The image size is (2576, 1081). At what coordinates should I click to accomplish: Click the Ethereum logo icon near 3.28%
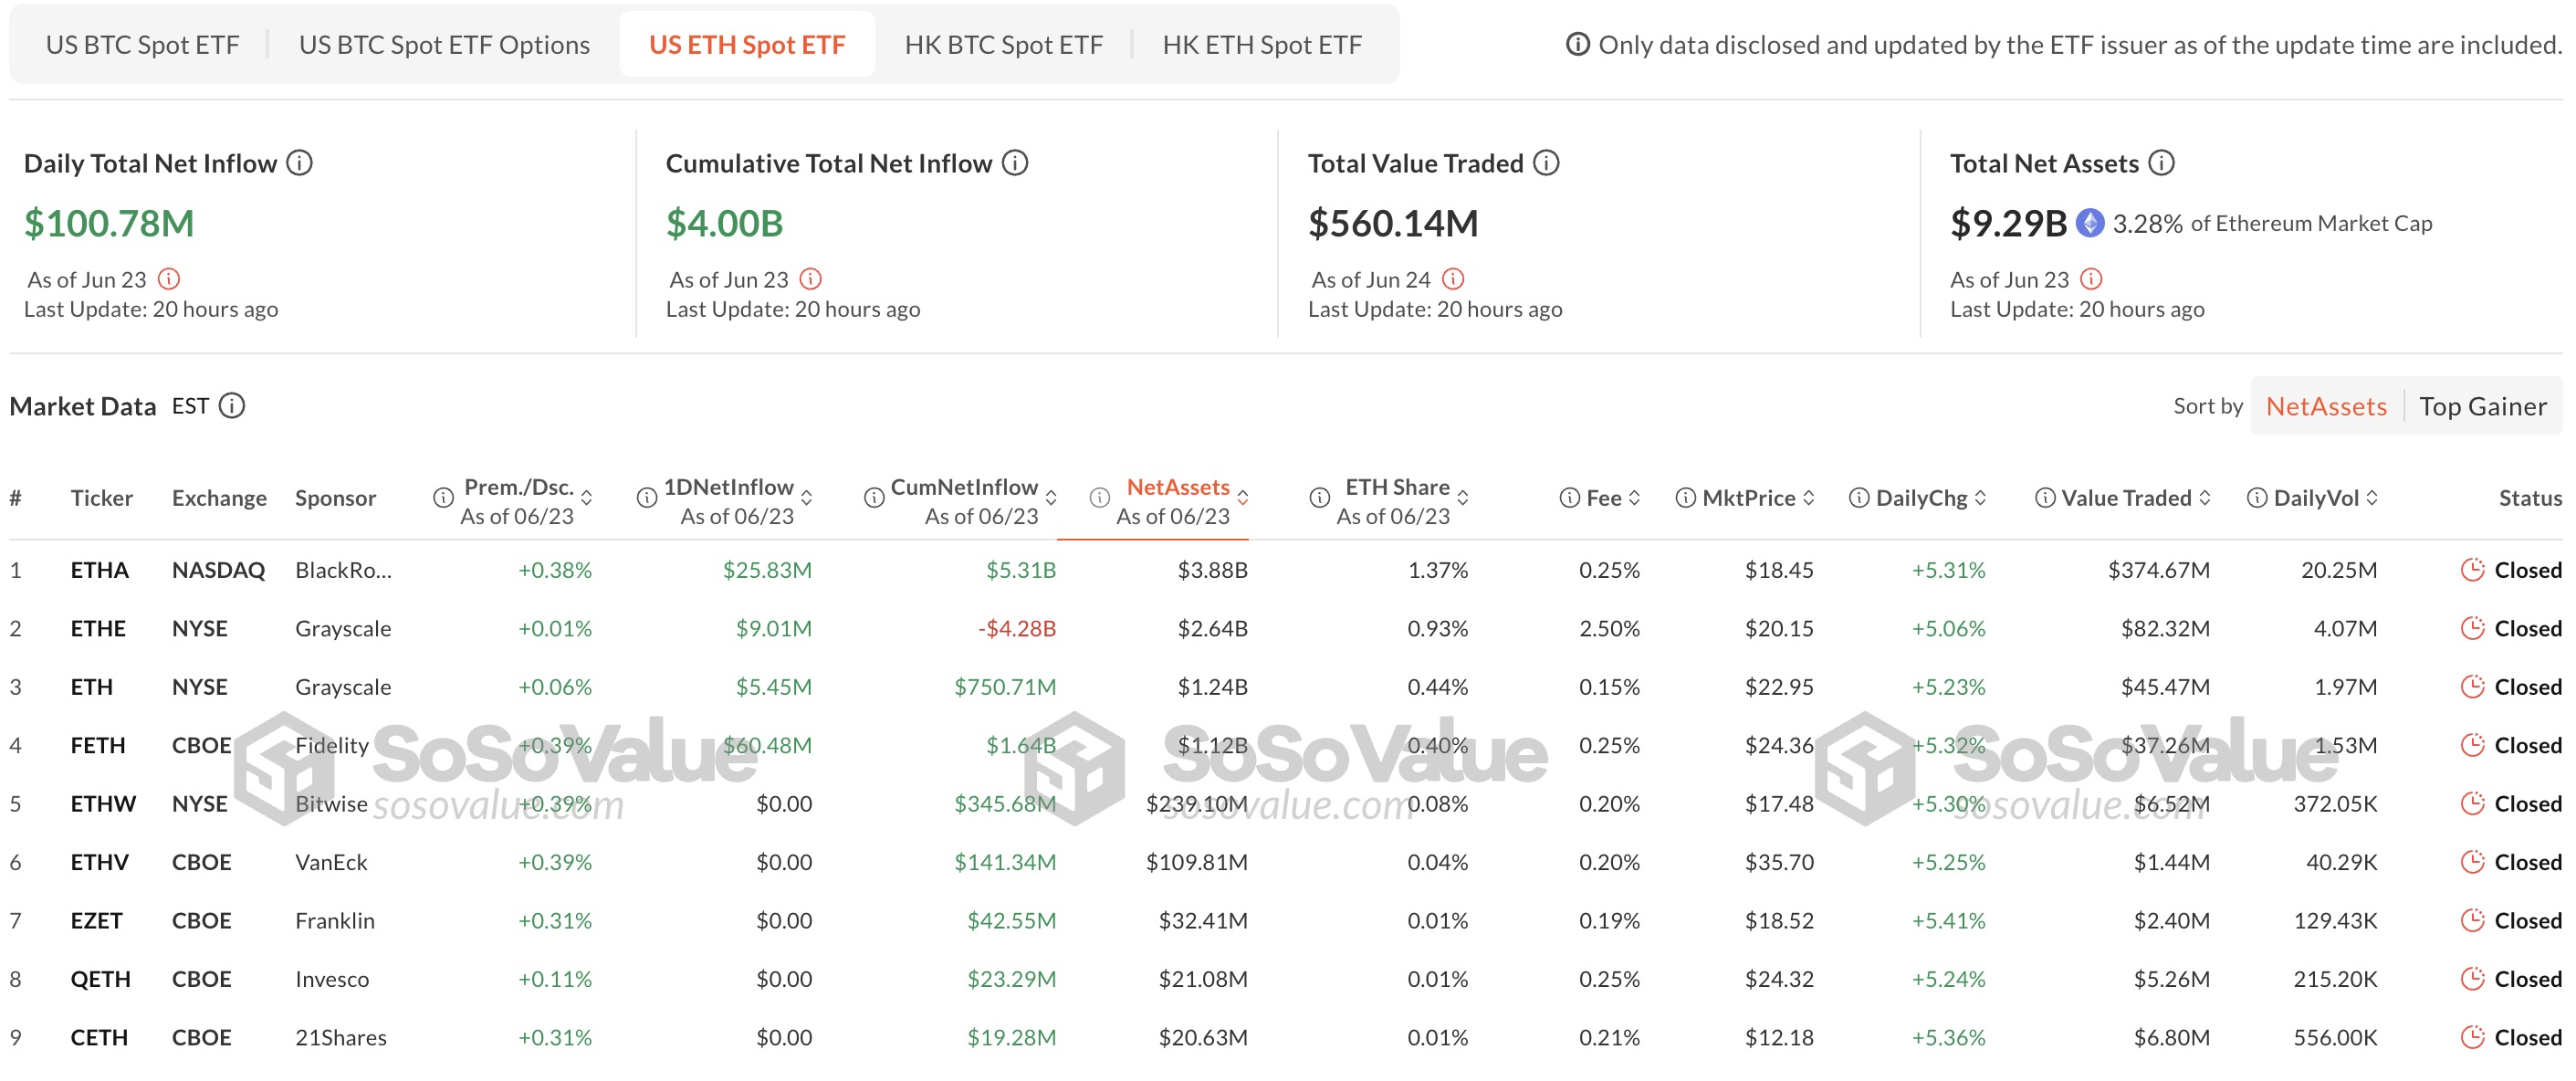tap(2089, 223)
